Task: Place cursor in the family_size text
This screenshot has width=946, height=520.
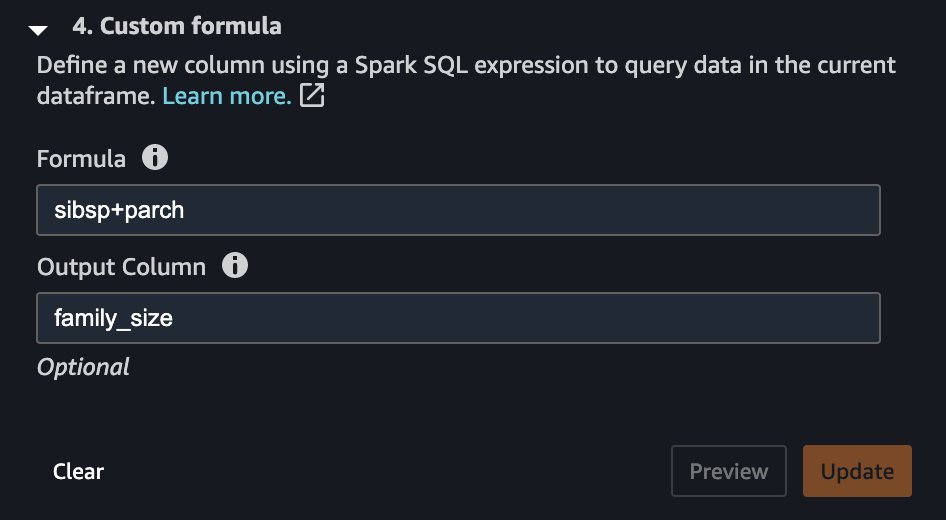Action: pos(113,318)
